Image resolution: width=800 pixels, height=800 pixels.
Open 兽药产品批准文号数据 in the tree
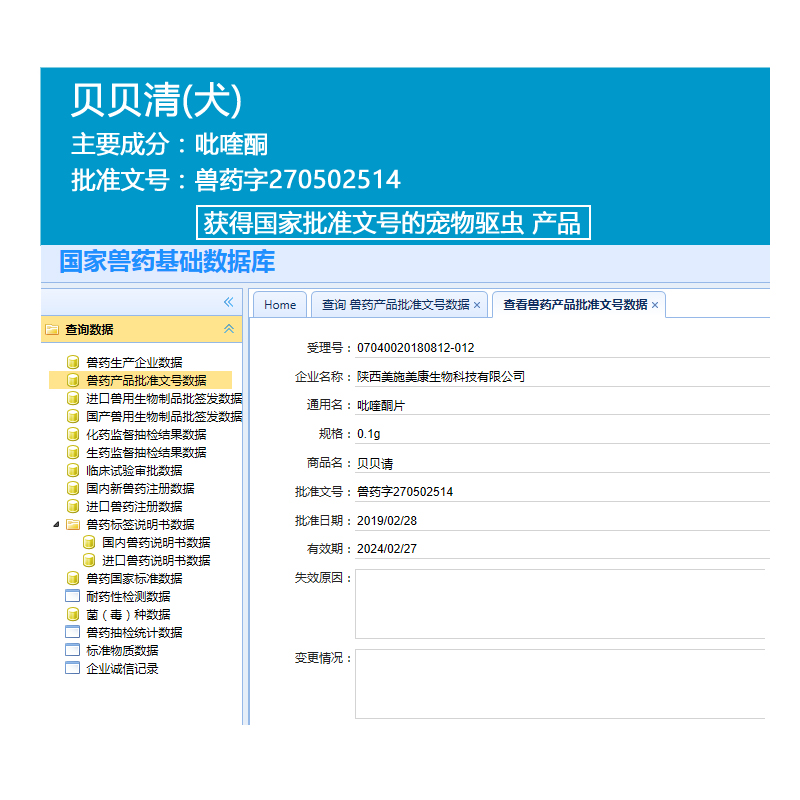point(146,380)
